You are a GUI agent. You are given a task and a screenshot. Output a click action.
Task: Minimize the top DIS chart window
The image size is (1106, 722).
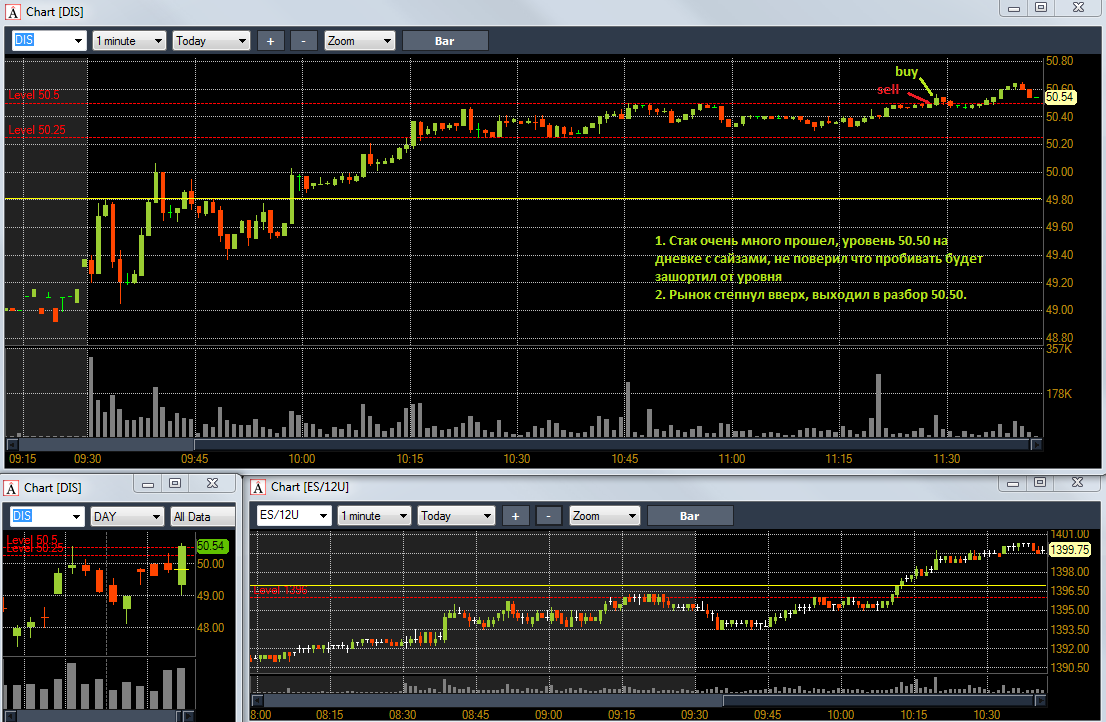coord(1014,8)
